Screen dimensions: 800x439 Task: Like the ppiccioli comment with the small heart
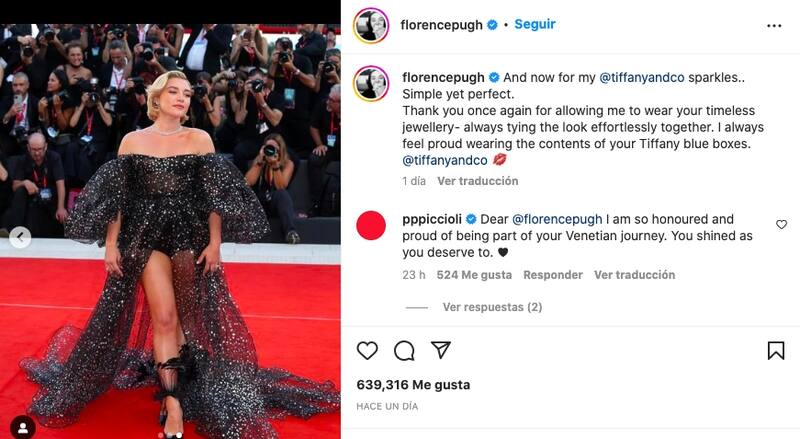click(x=781, y=225)
